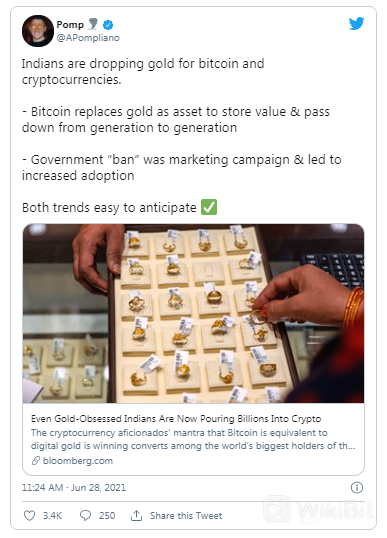Click the tornado emoji beside Pomp
387x538 pixels.
(93, 24)
